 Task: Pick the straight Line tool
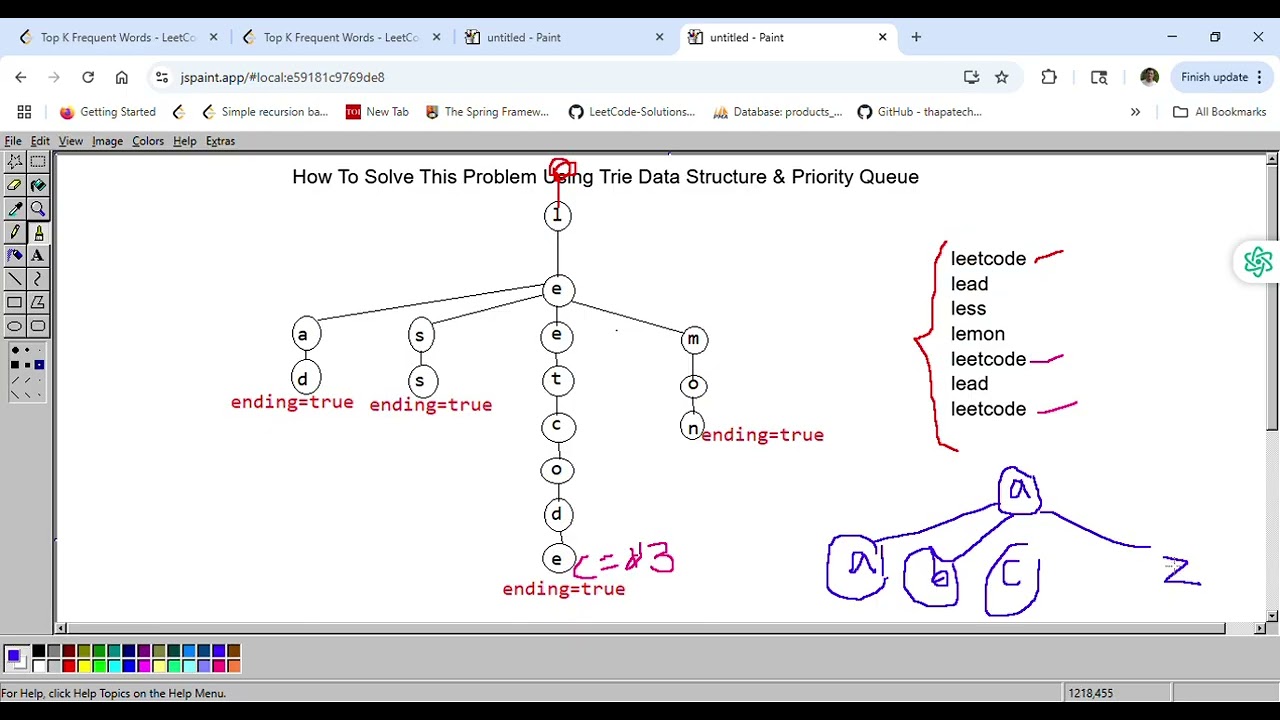pyautogui.click(x=15, y=279)
